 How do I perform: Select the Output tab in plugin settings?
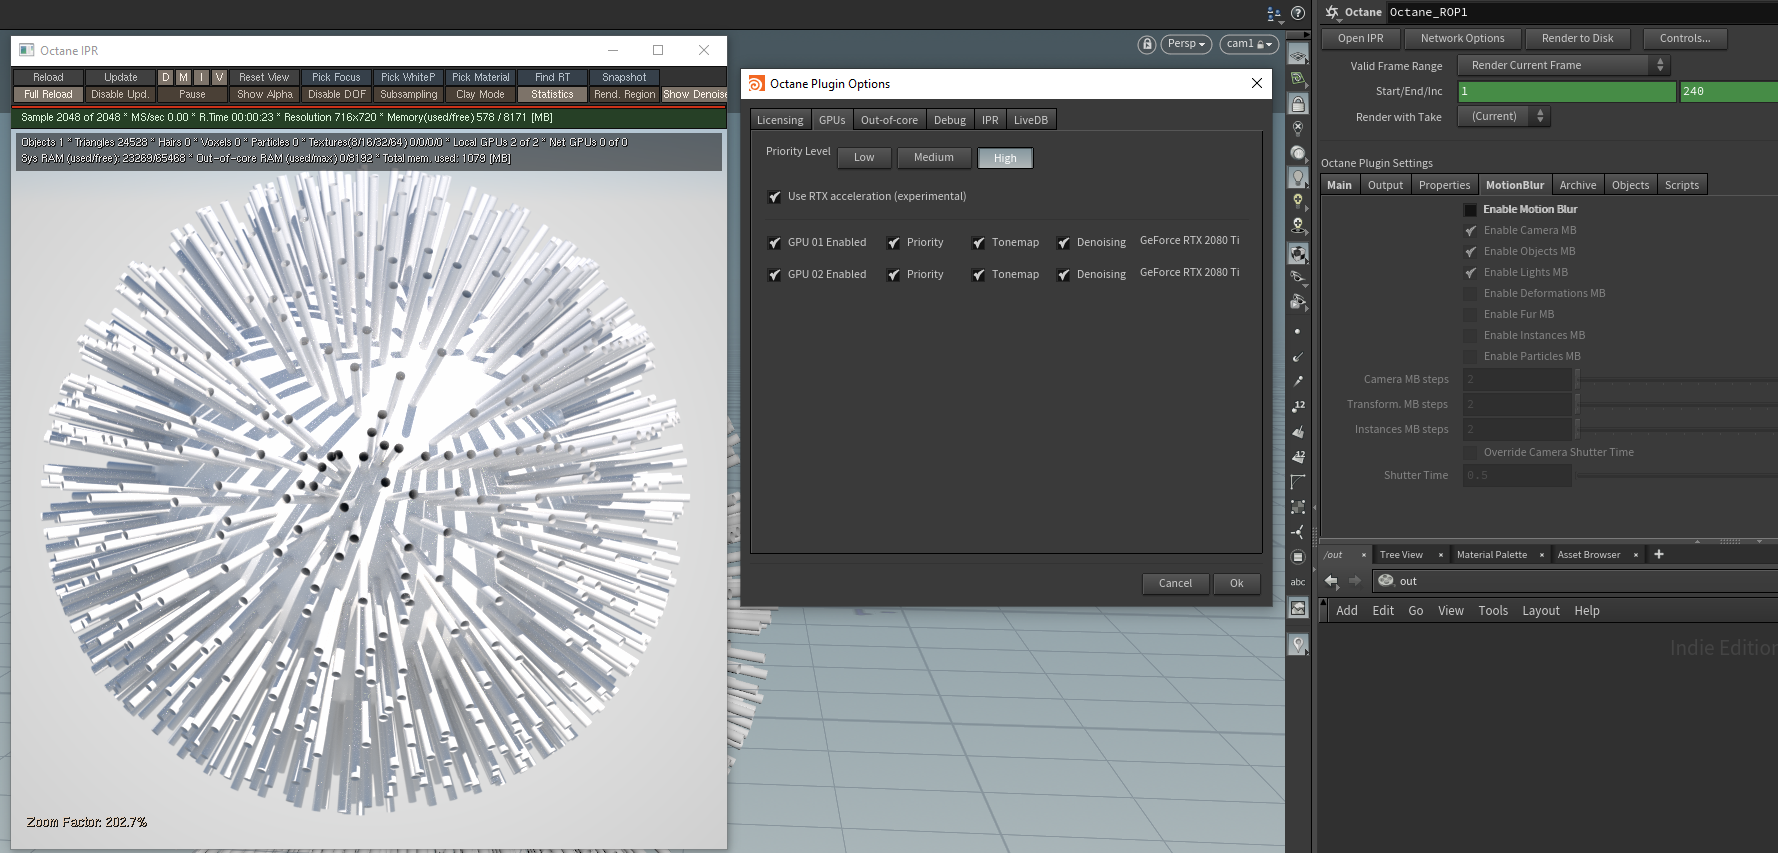coord(1385,185)
